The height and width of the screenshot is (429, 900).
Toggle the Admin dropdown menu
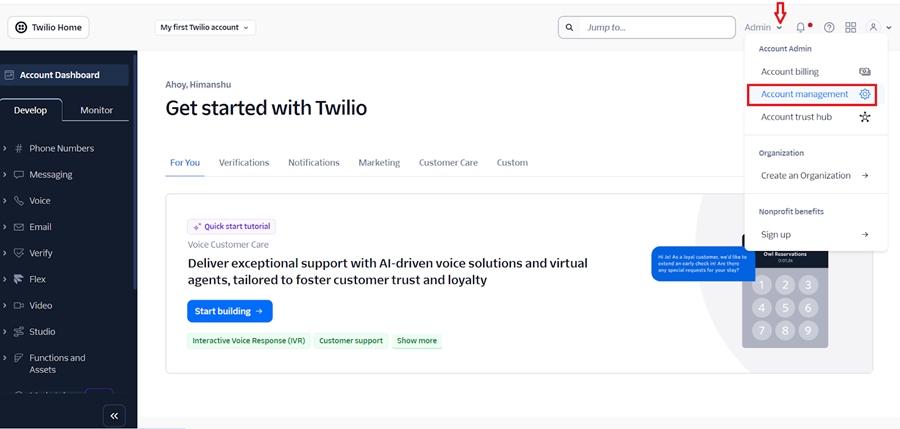point(763,28)
